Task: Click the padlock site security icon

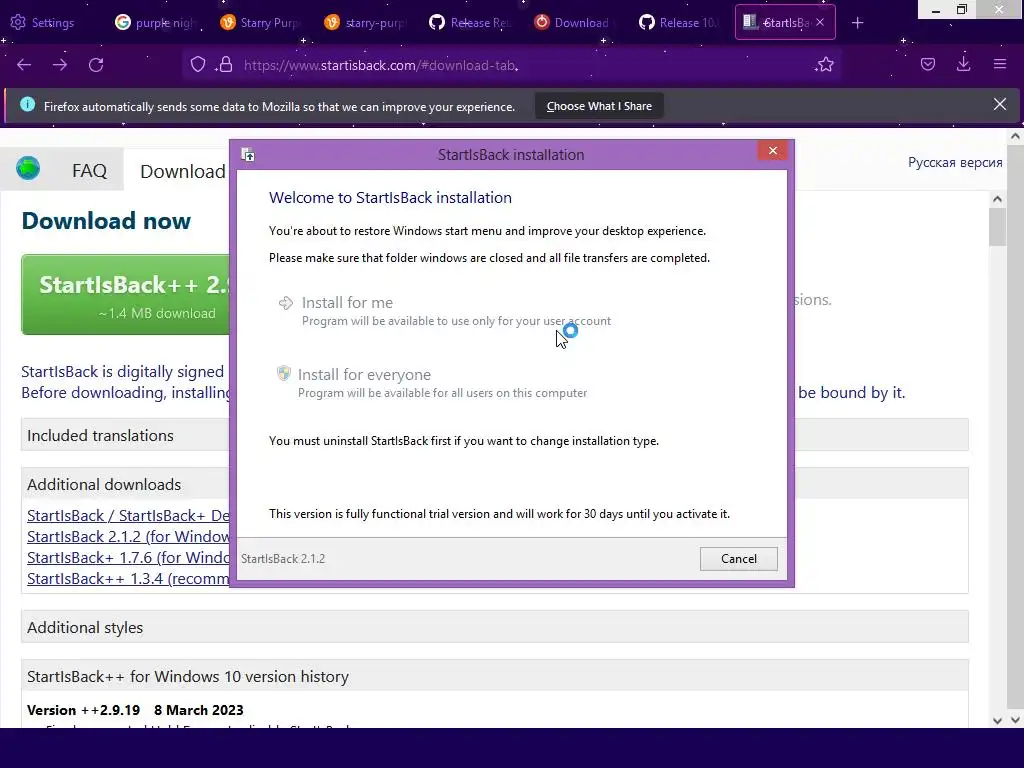Action: click(225, 65)
